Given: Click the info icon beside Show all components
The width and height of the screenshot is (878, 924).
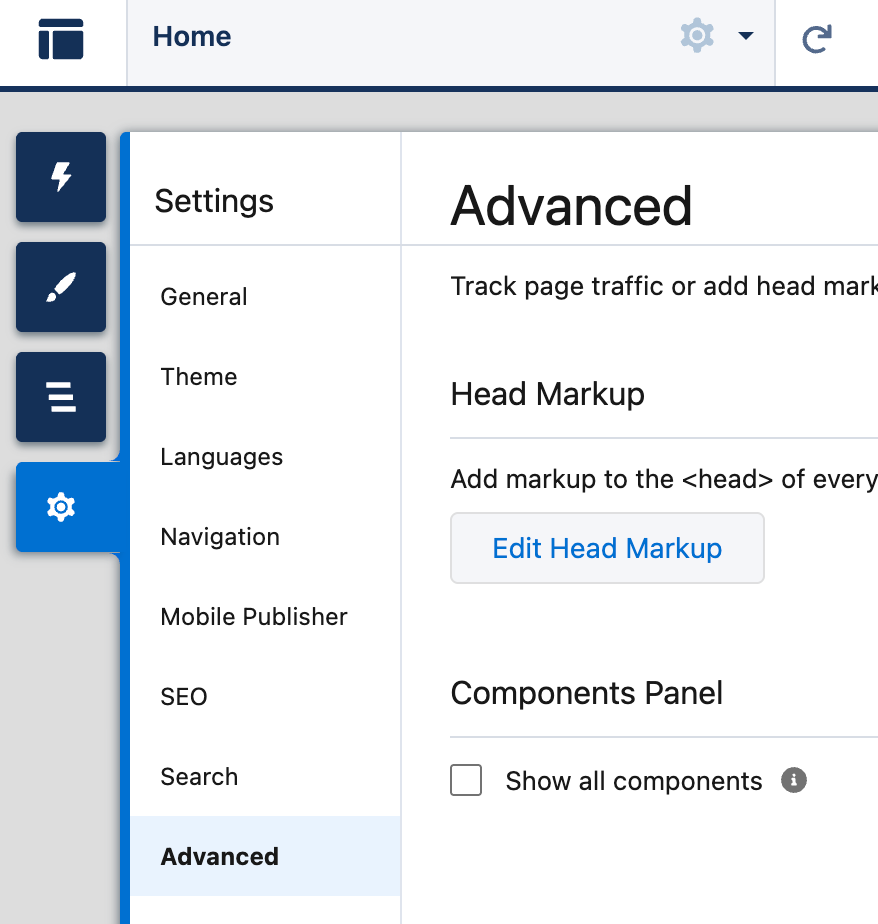Looking at the screenshot, I should coord(793,780).
